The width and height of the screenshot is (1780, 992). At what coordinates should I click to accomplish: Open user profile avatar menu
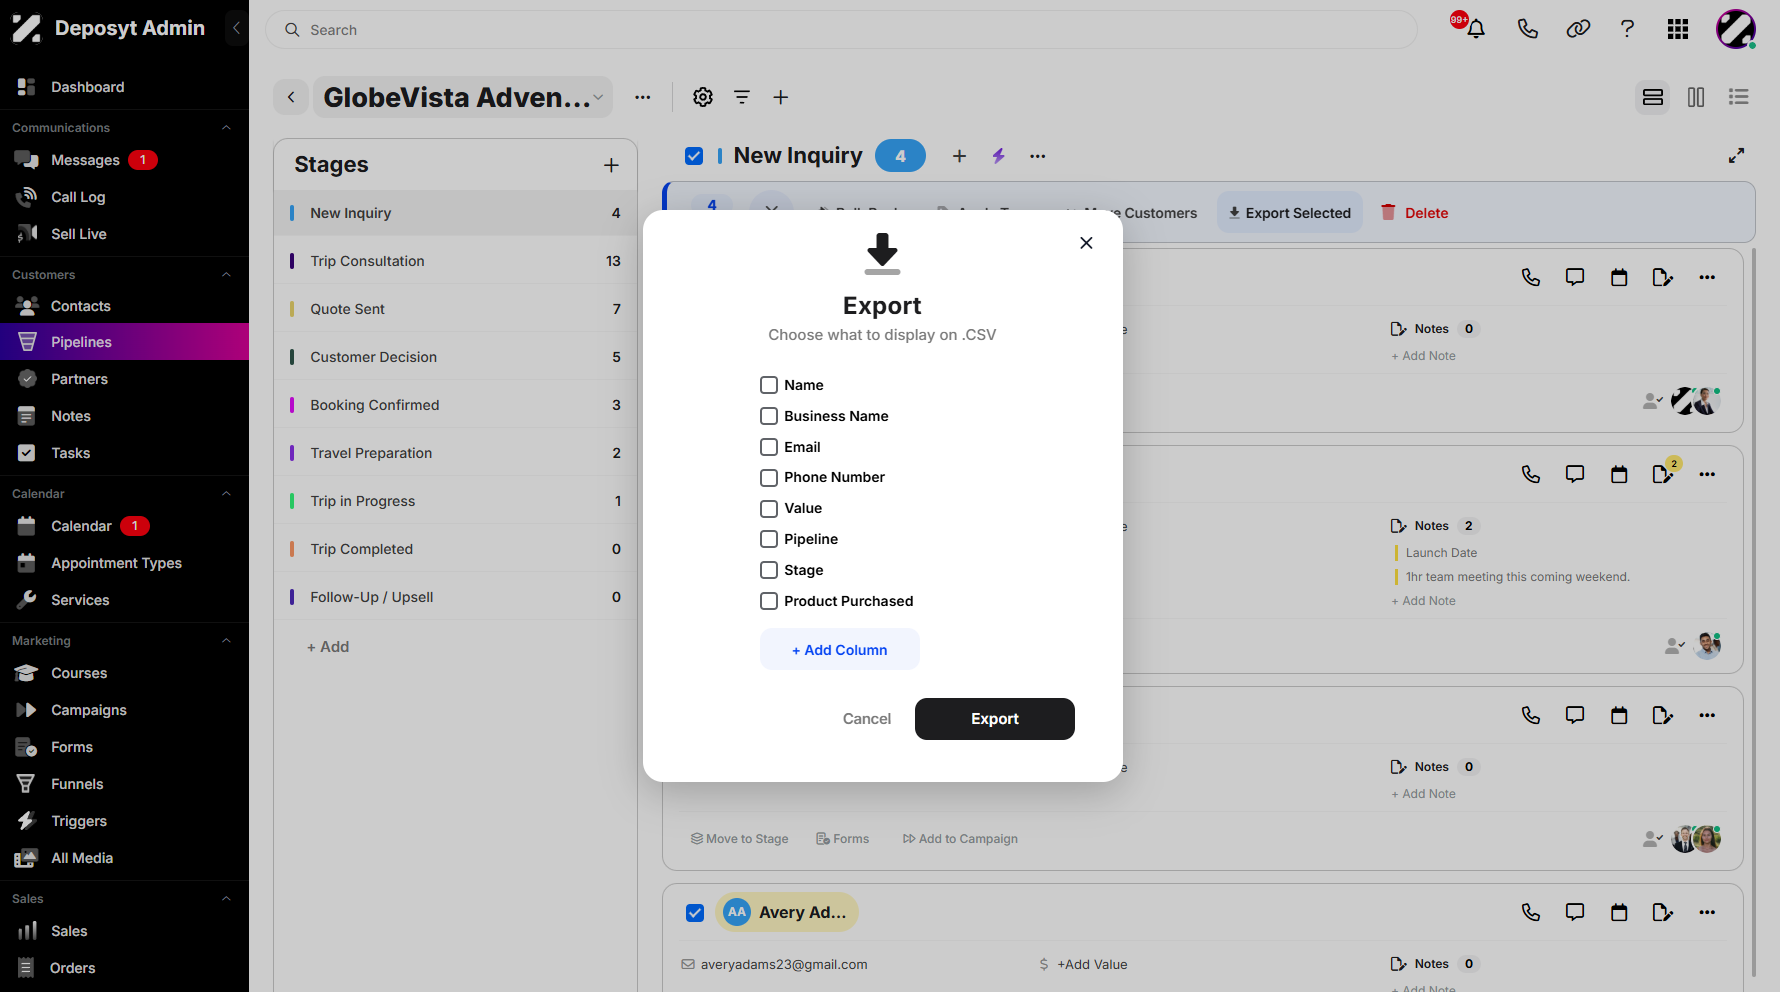[x=1736, y=29]
